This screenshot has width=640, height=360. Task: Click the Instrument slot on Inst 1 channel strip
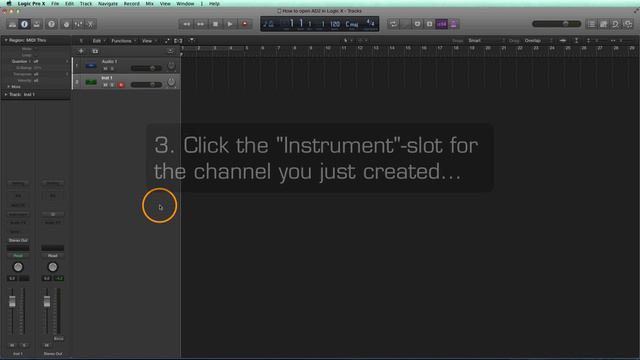18,214
